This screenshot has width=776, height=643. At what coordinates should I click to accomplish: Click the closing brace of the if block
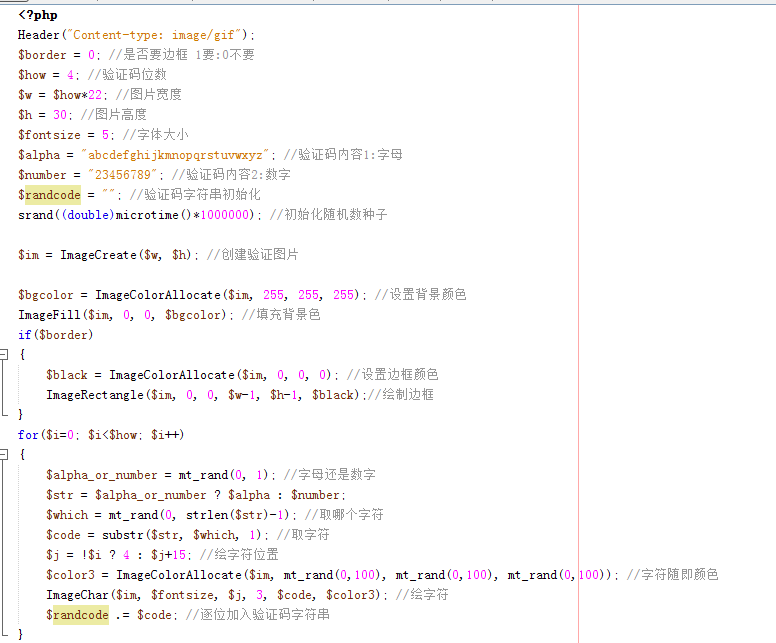21,414
